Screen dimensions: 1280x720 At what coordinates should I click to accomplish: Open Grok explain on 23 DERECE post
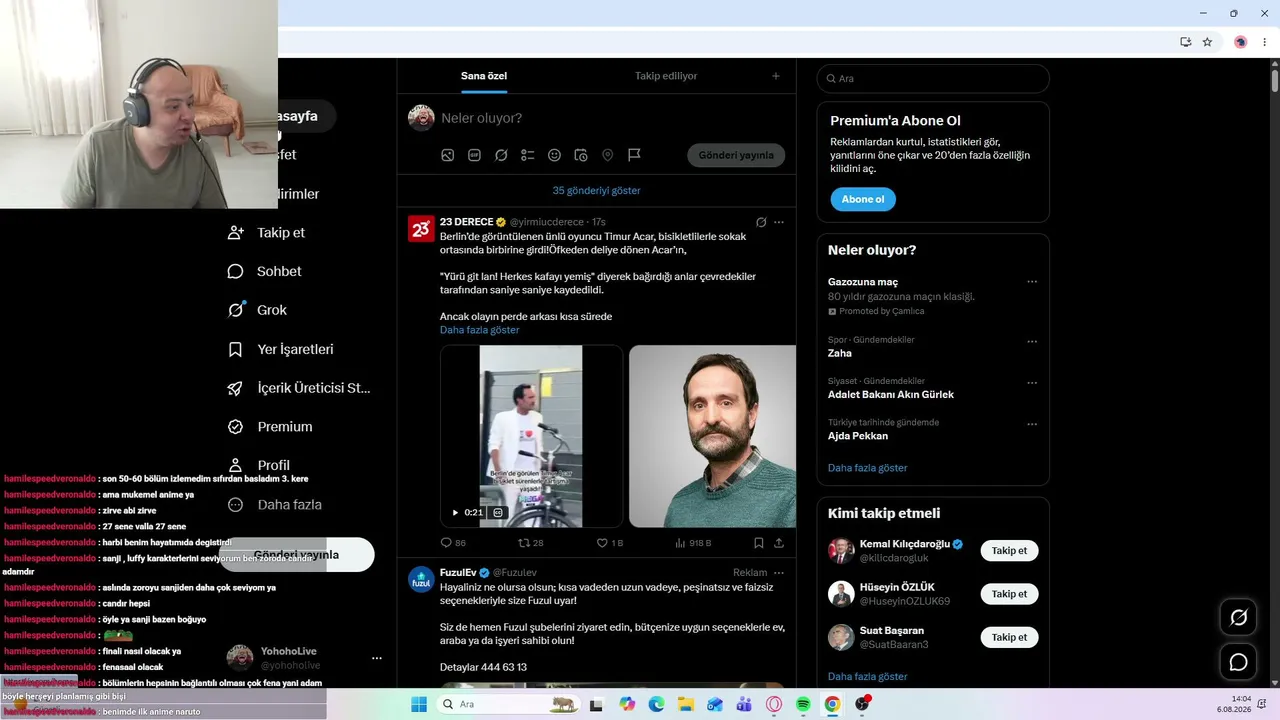click(761, 222)
